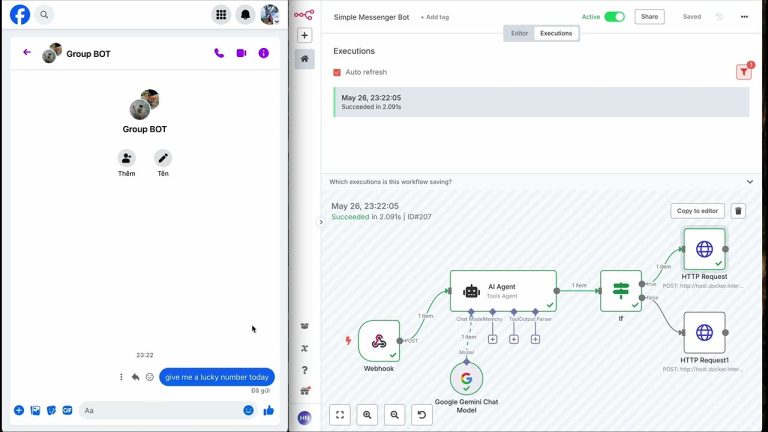768x432 pixels.
Task: Select the AI Agent node
Action: click(503, 291)
